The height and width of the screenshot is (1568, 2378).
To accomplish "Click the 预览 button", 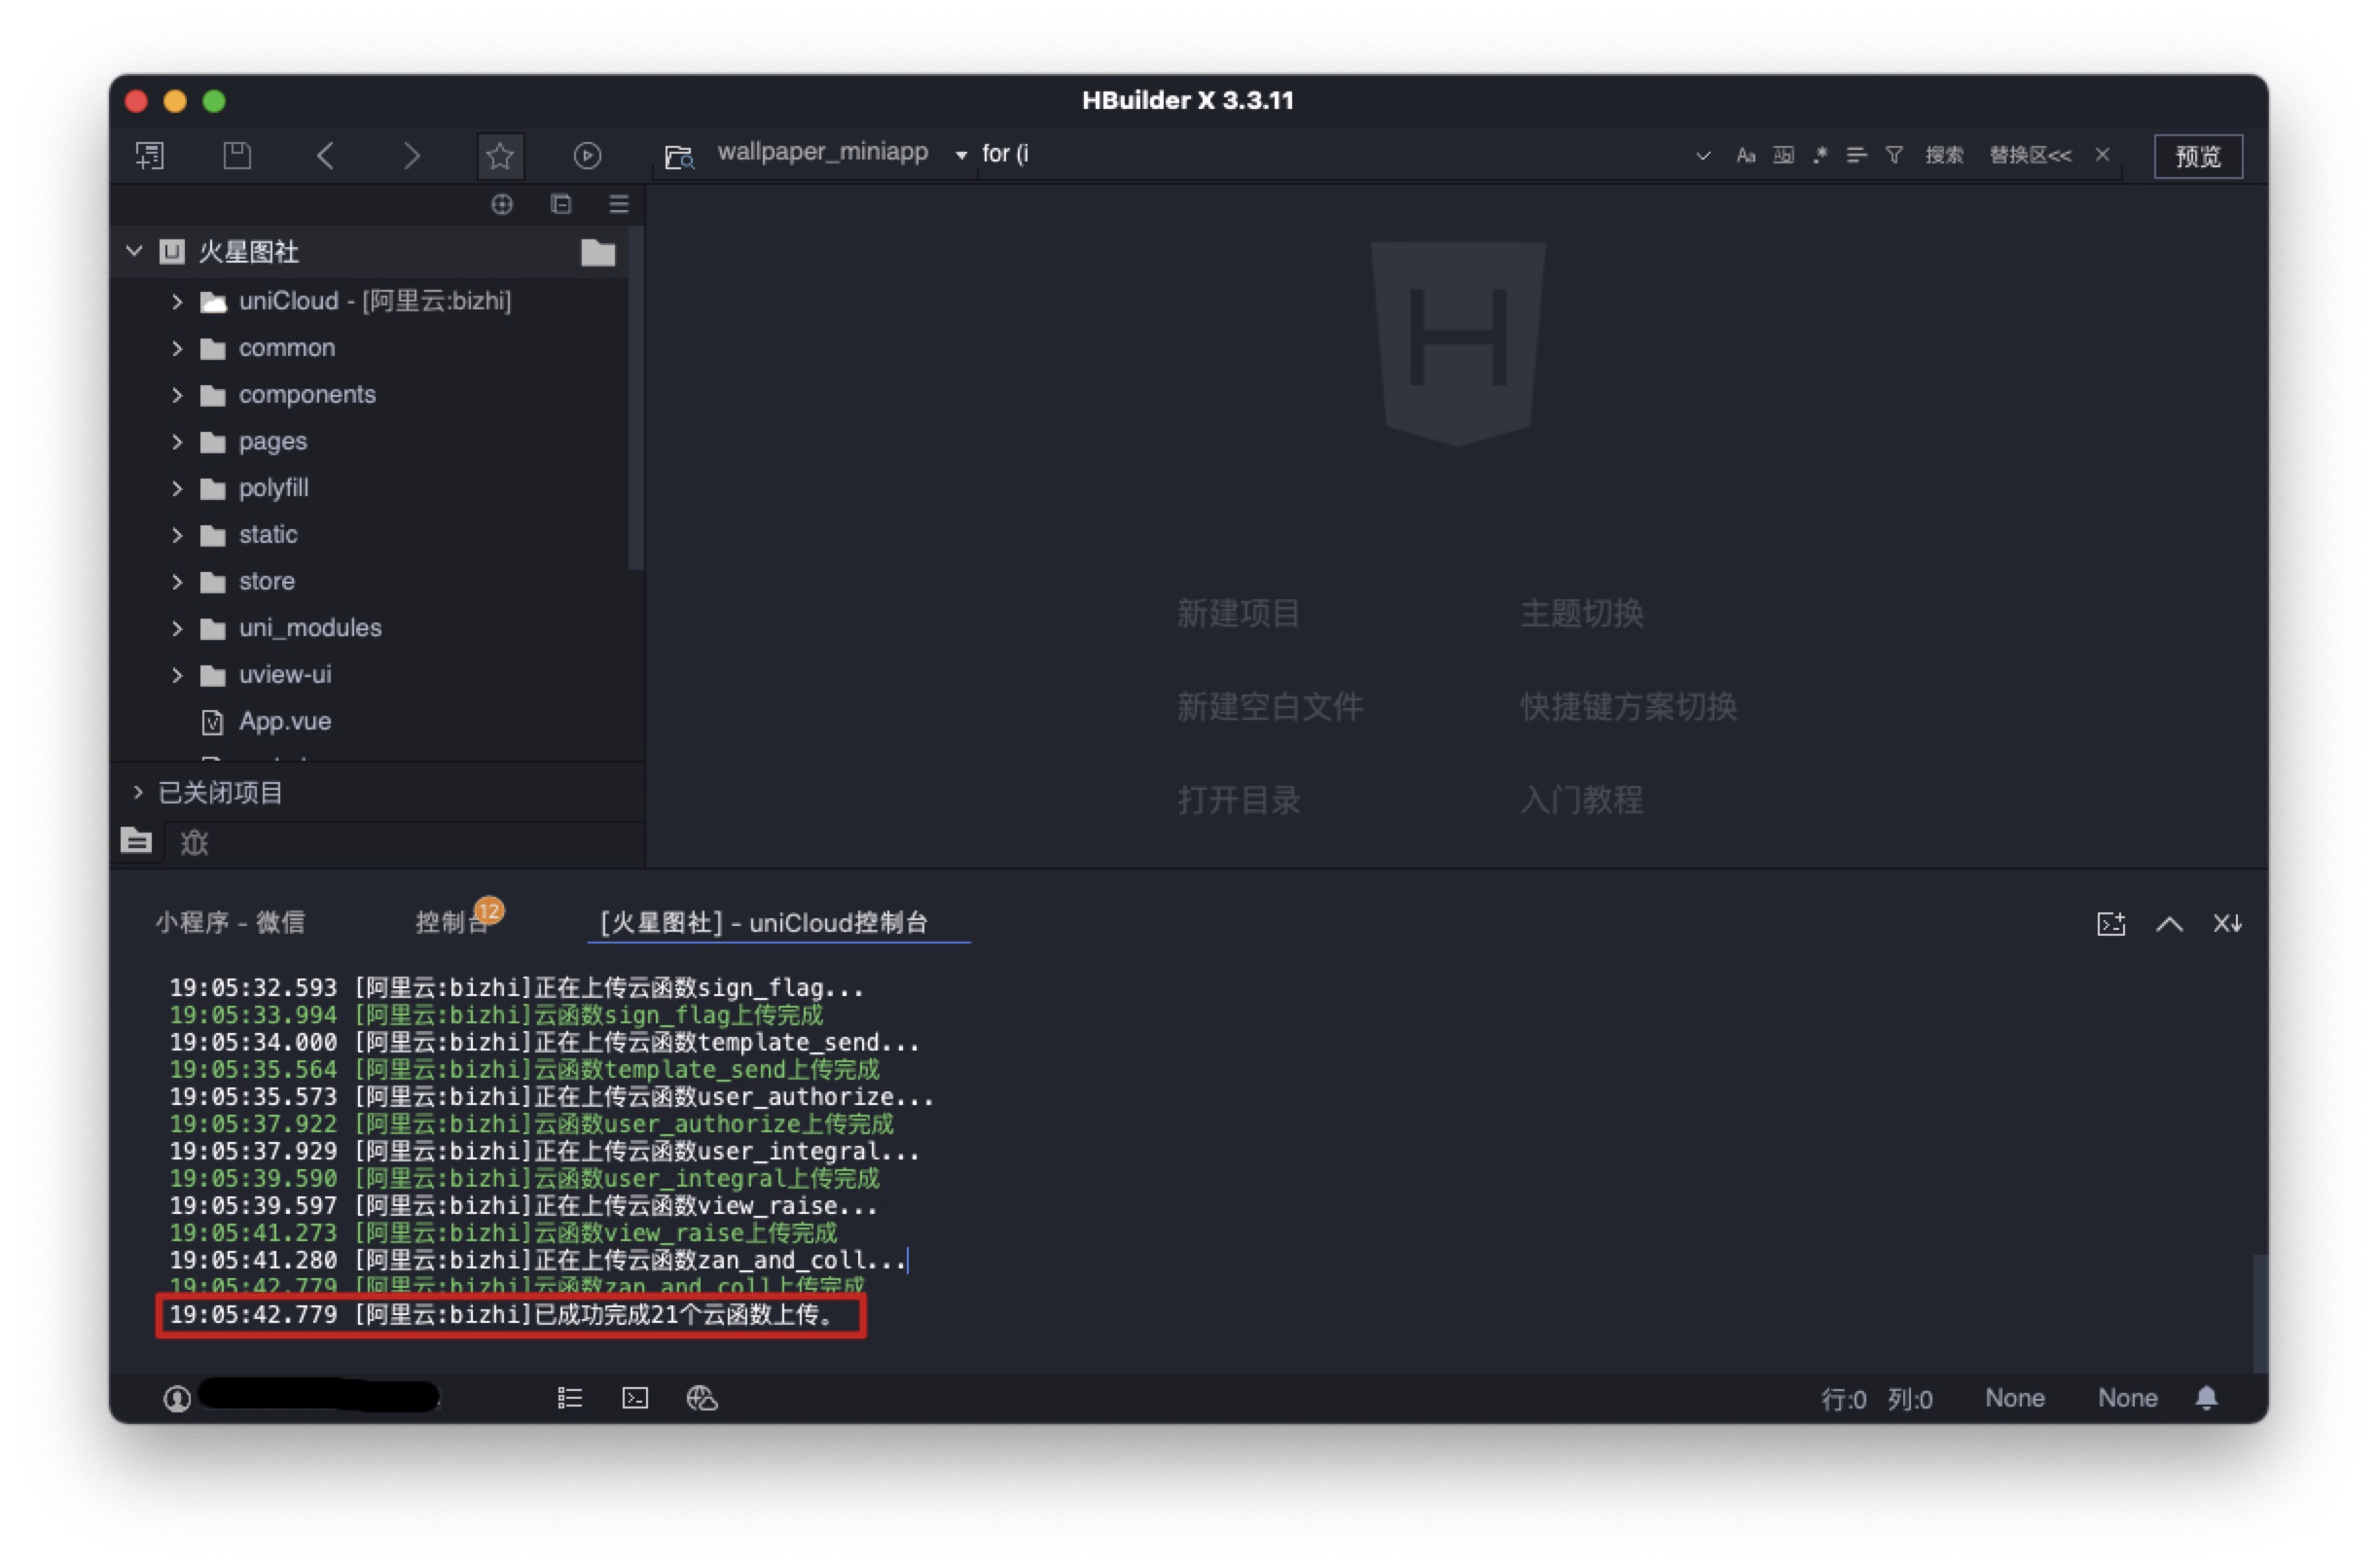I will point(2196,156).
